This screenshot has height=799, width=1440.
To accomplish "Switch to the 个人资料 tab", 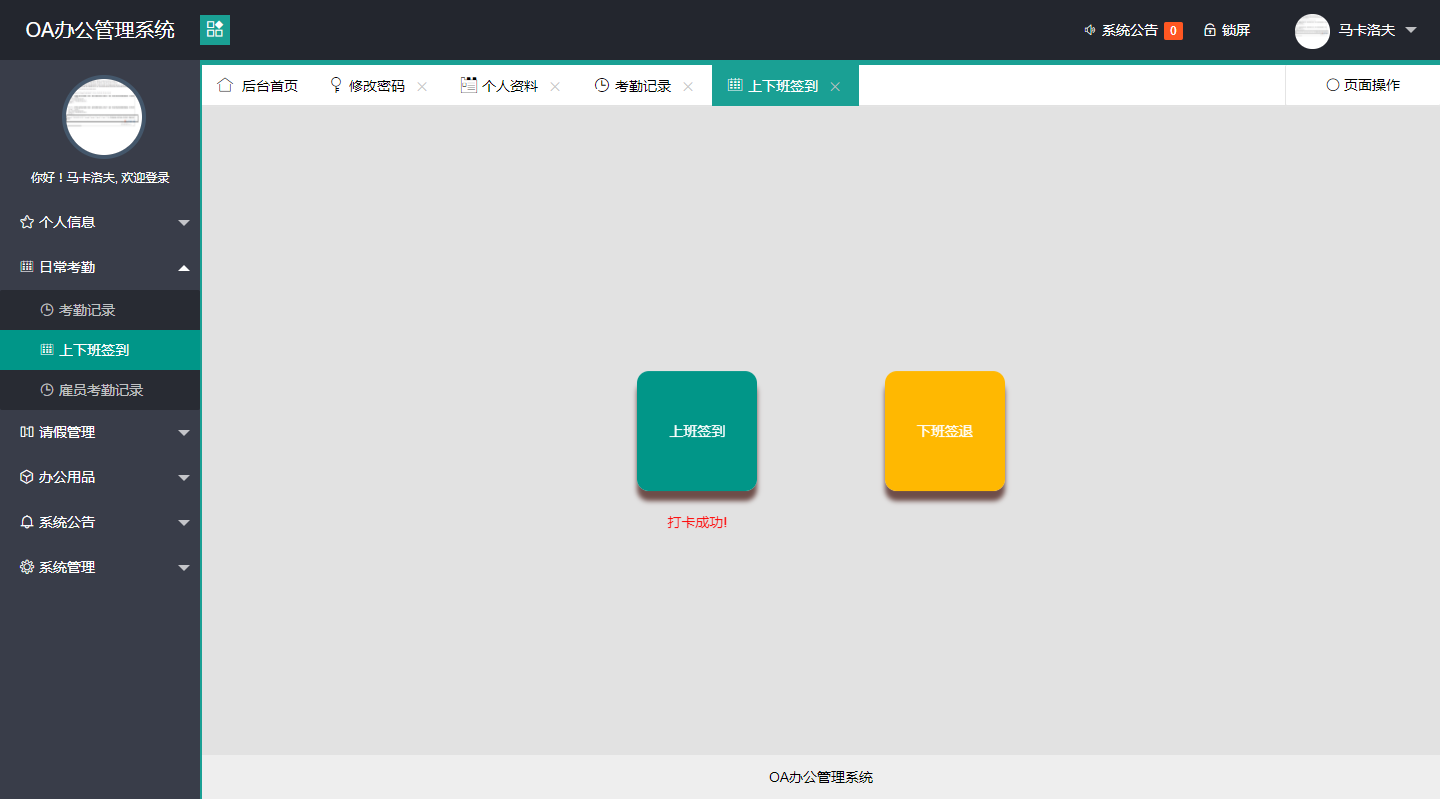I will pyautogui.click(x=510, y=85).
